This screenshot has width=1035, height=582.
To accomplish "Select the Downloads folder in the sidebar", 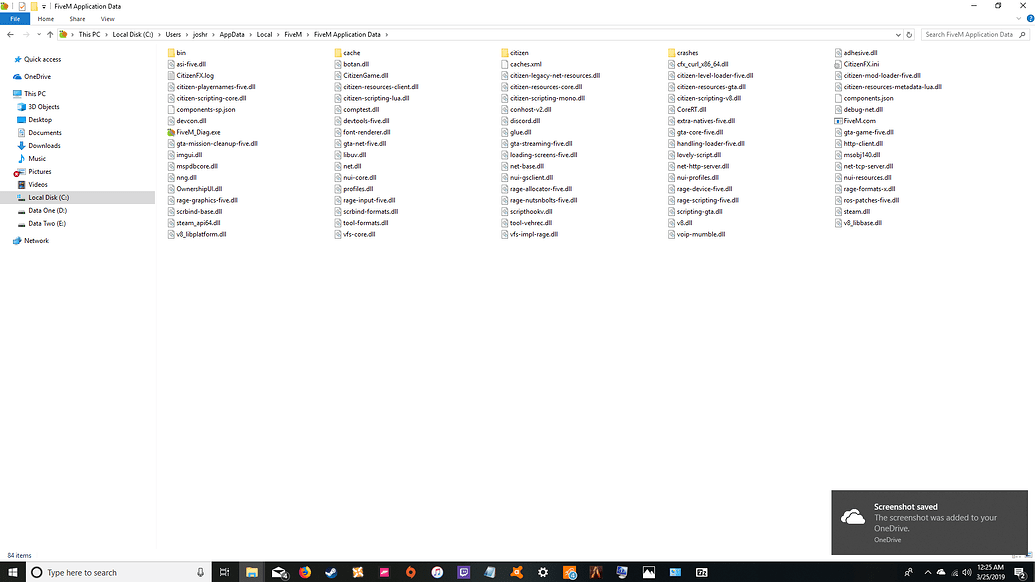I will click(43, 145).
